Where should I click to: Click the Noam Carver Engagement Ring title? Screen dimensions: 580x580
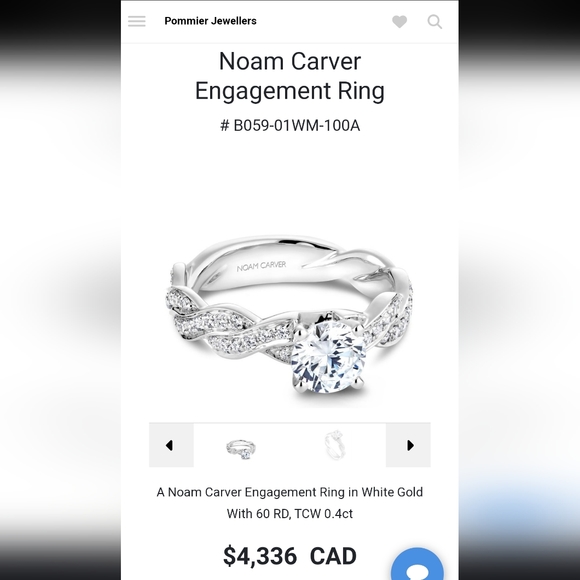pos(290,76)
